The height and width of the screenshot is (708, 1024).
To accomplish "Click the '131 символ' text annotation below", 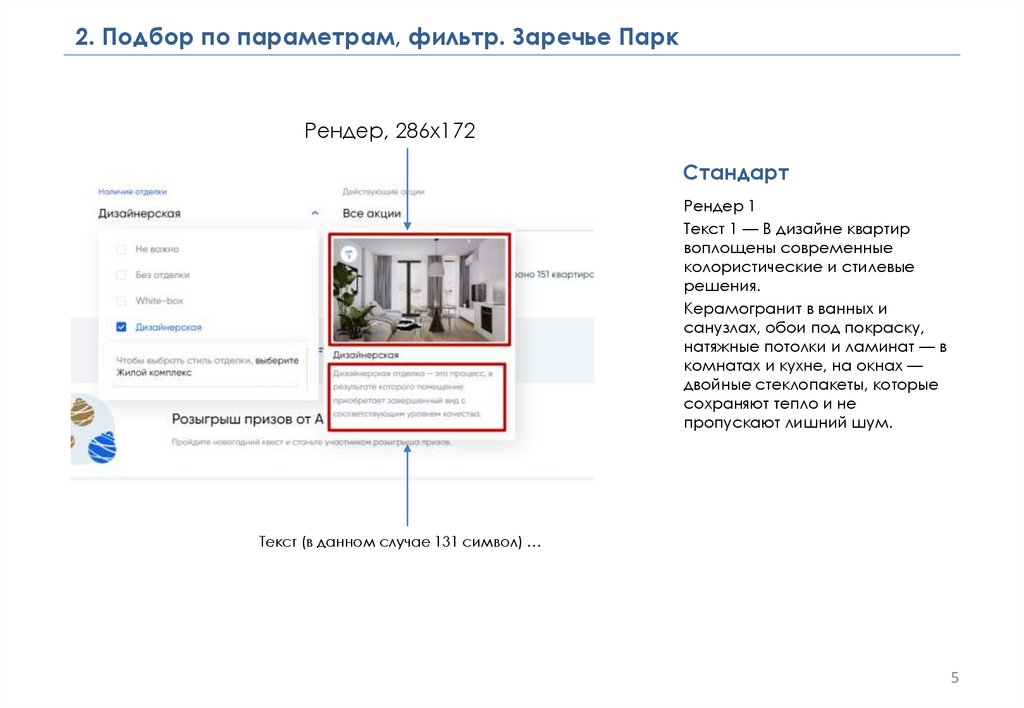I will [400, 542].
